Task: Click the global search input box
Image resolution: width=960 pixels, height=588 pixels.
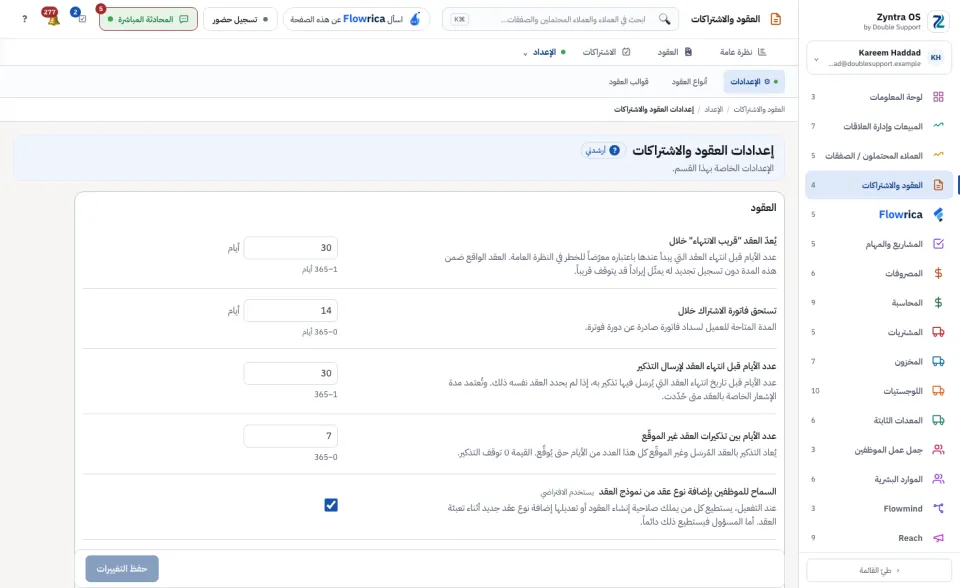Action: pos(560,19)
